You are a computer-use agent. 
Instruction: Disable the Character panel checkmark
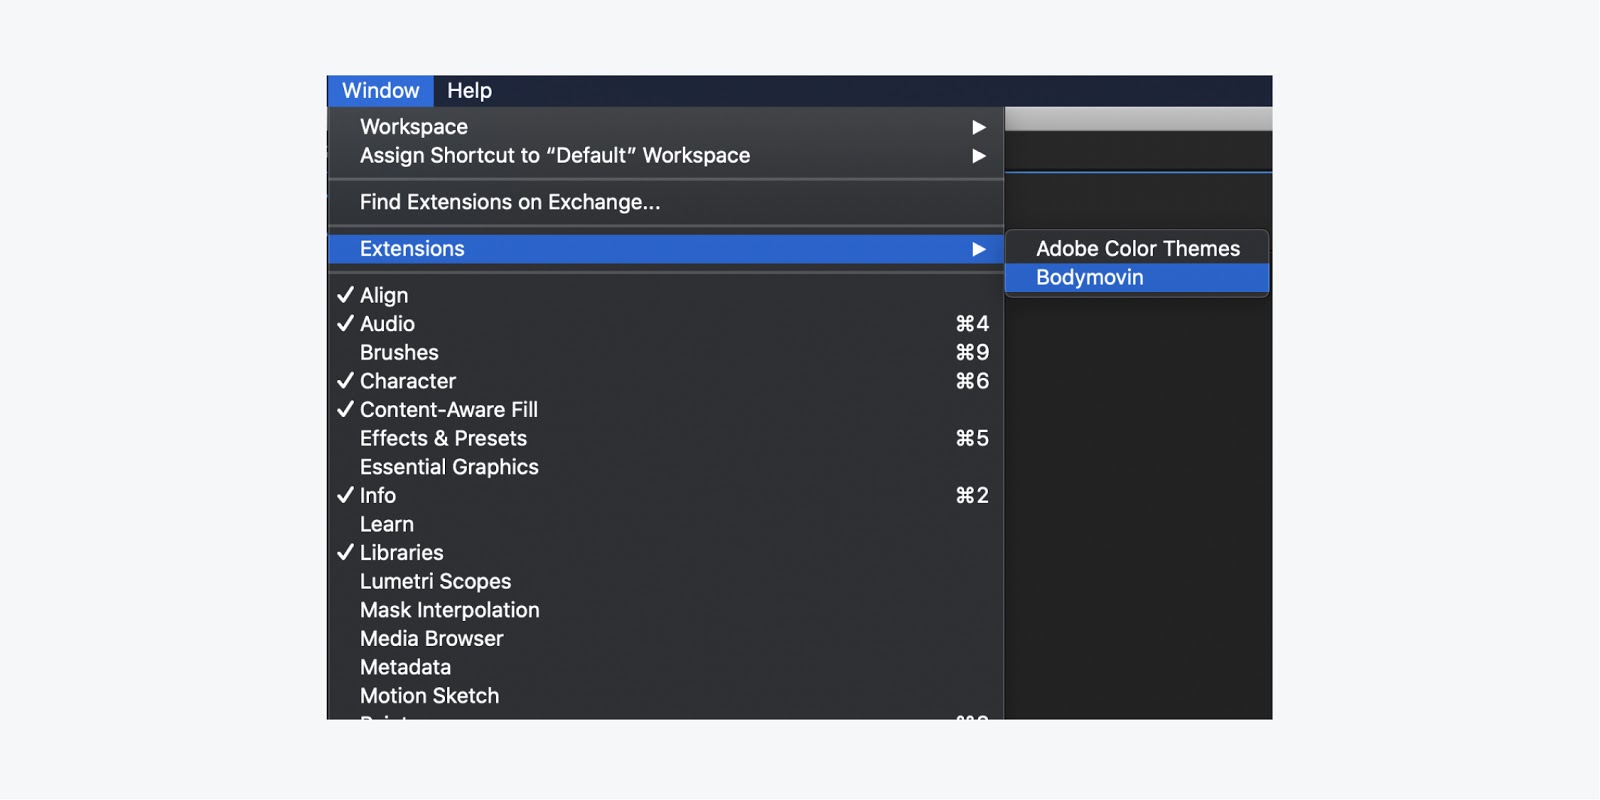click(407, 381)
